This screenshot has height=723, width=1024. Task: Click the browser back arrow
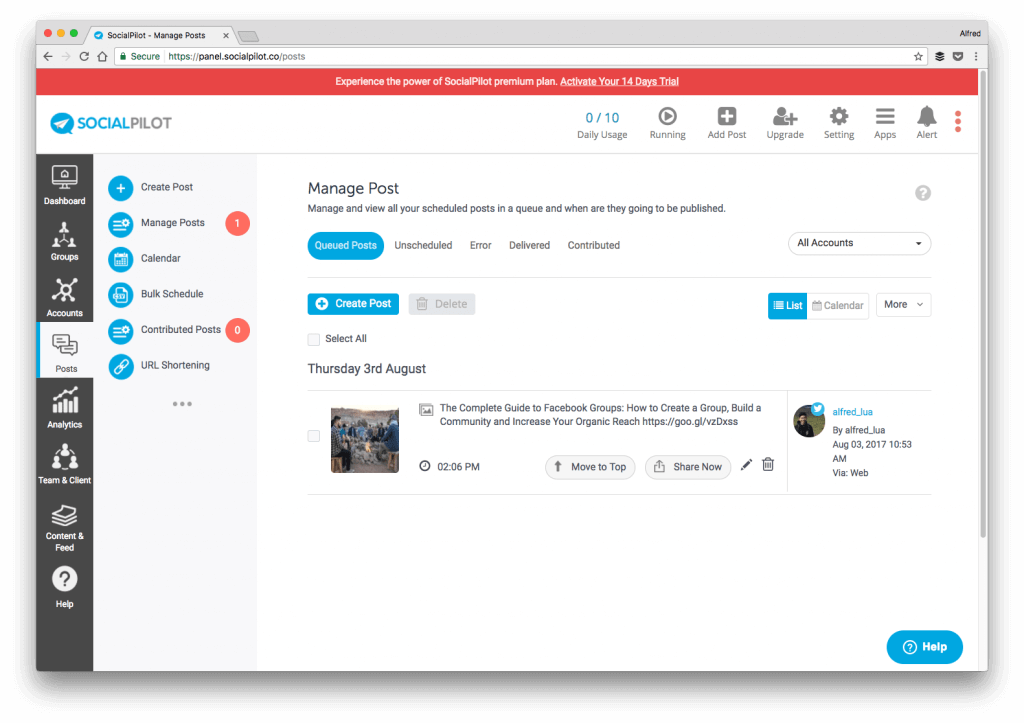click(x=48, y=57)
